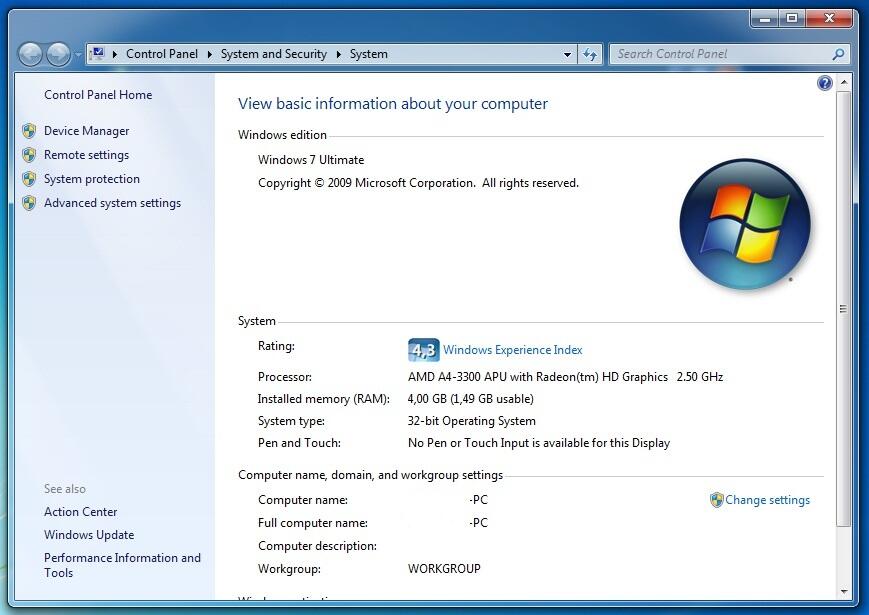Click the shield icon beside Device Manager
Image resolution: width=869 pixels, height=615 pixels.
point(29,131)
